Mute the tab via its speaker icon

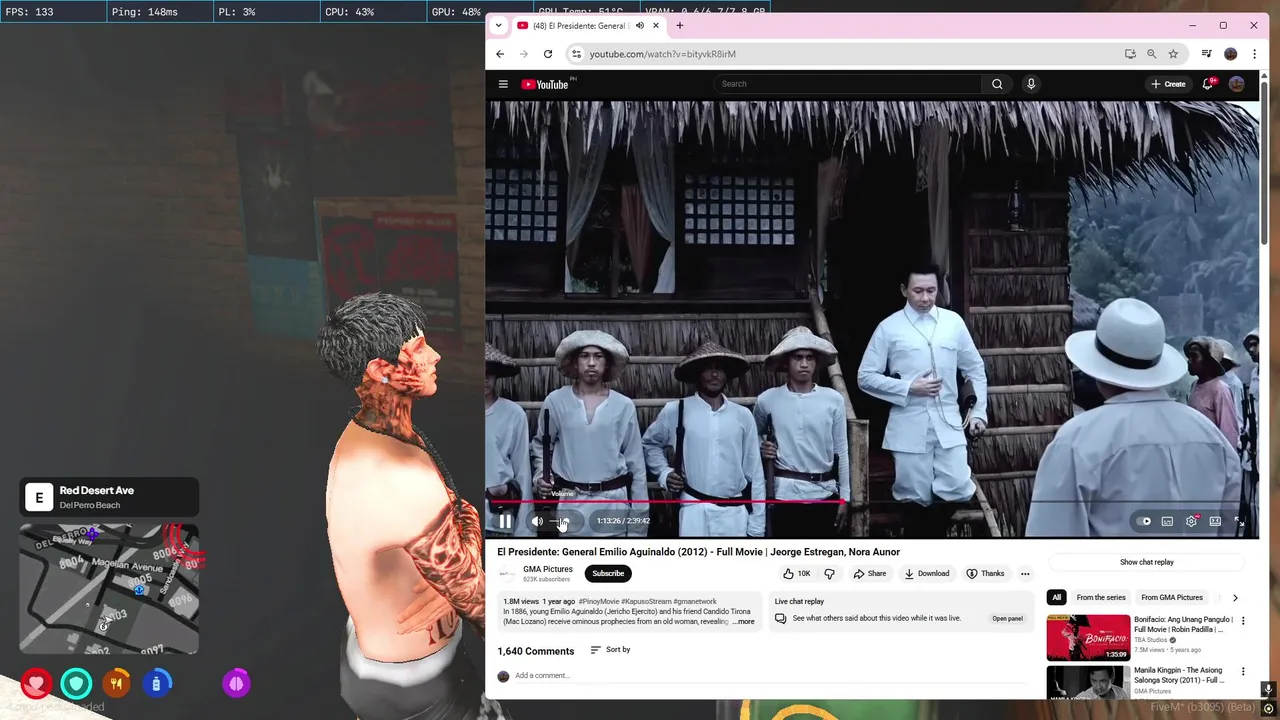click(x=639, y=26)
